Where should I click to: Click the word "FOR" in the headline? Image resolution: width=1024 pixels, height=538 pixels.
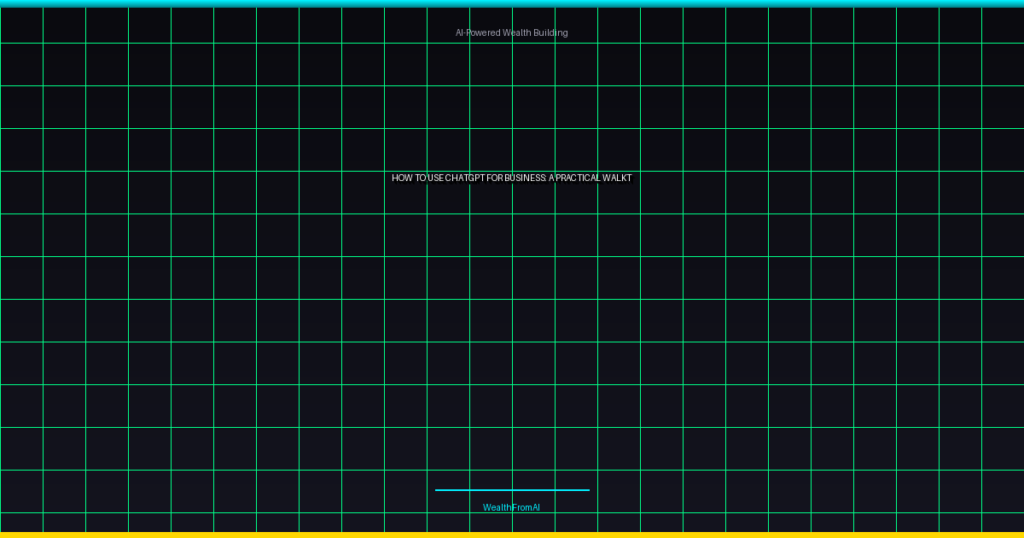495,178
